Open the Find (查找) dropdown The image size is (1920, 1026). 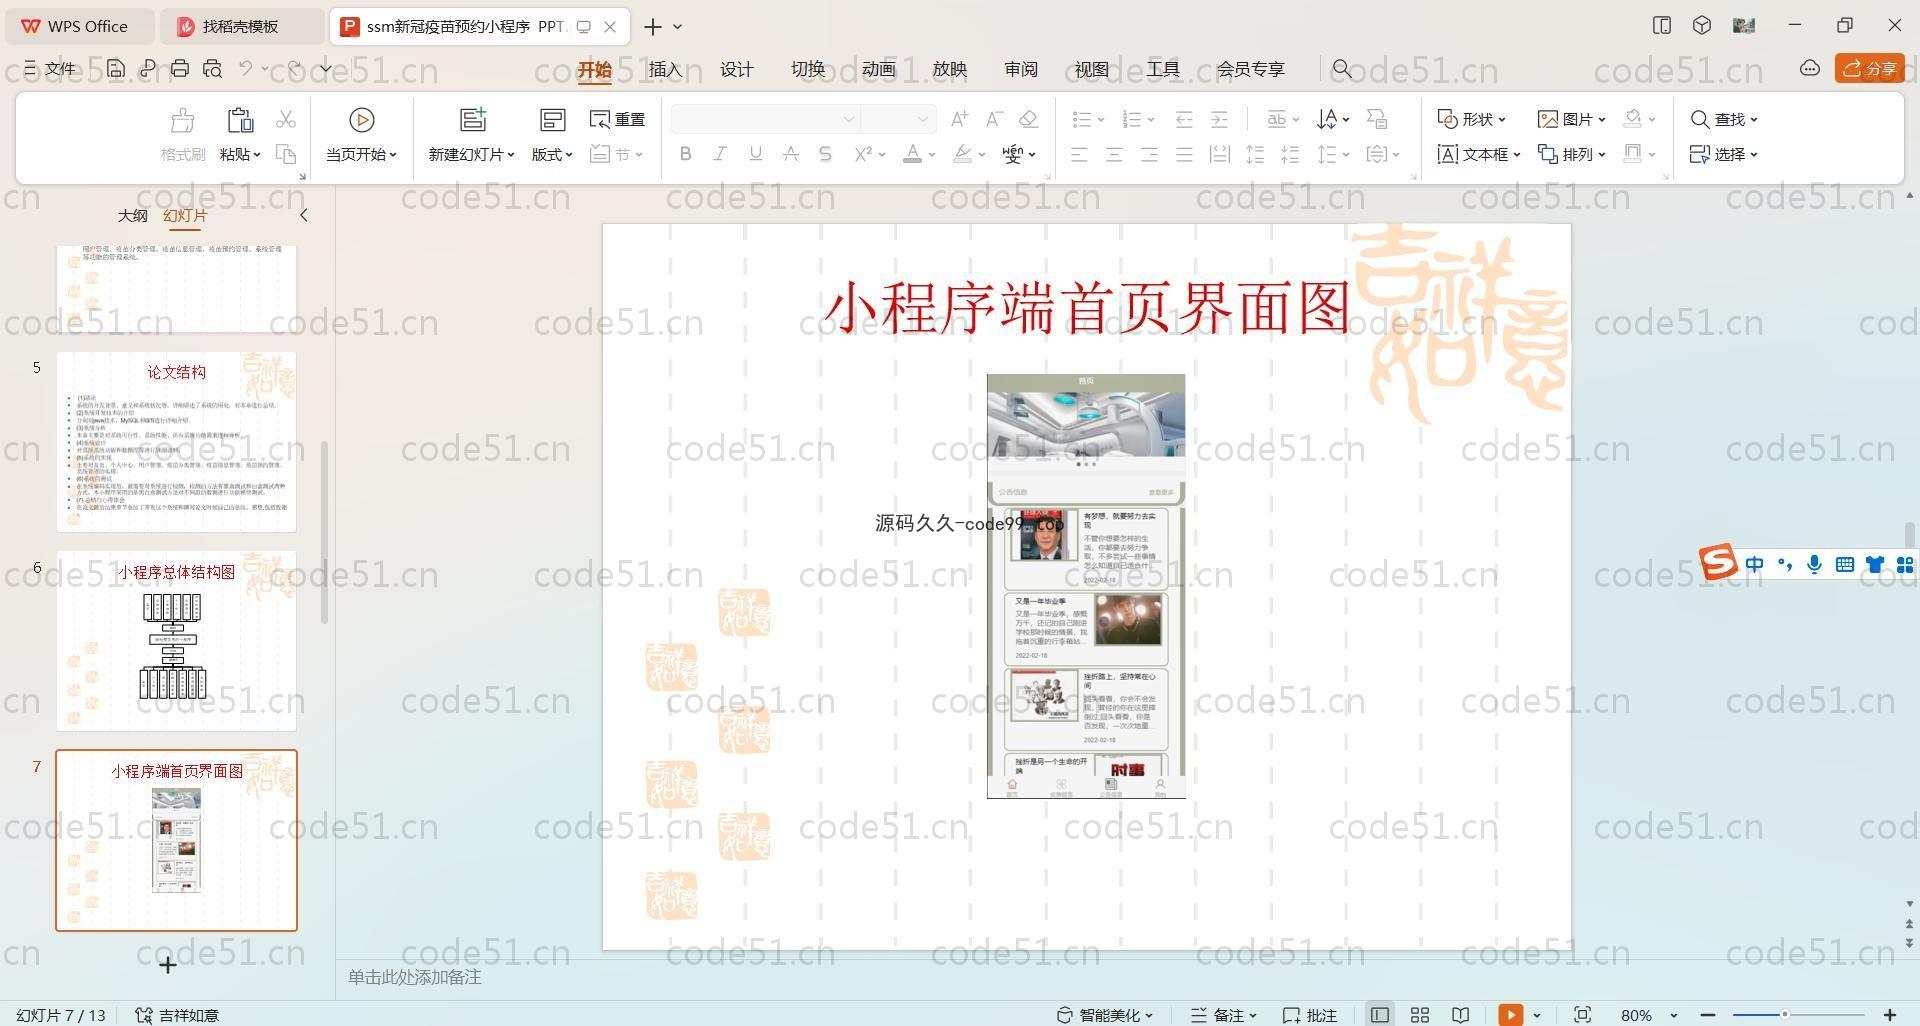[x=1724, y=119]
